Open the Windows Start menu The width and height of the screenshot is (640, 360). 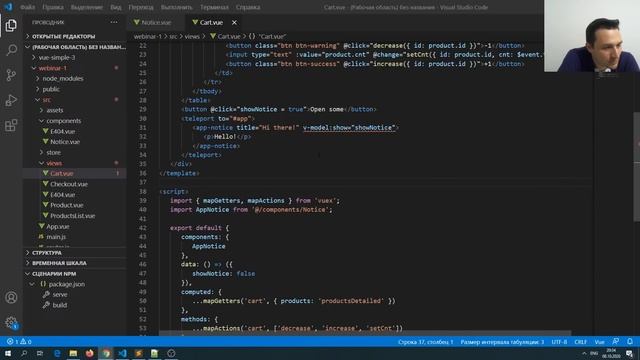[8, 353]
